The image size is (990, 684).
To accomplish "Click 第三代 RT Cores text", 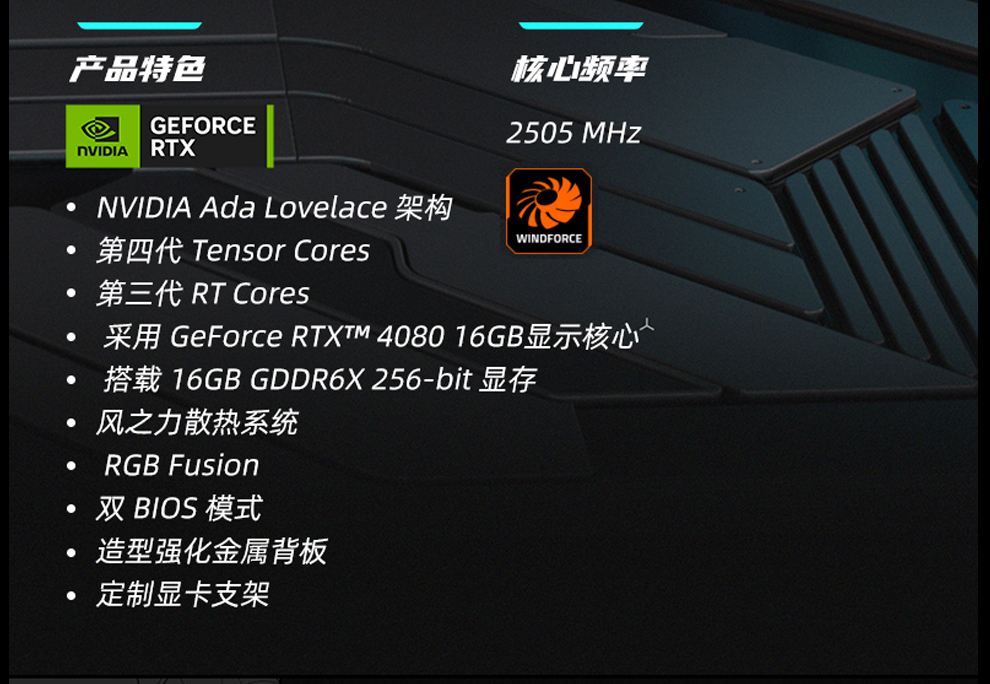I will (203, 294).
